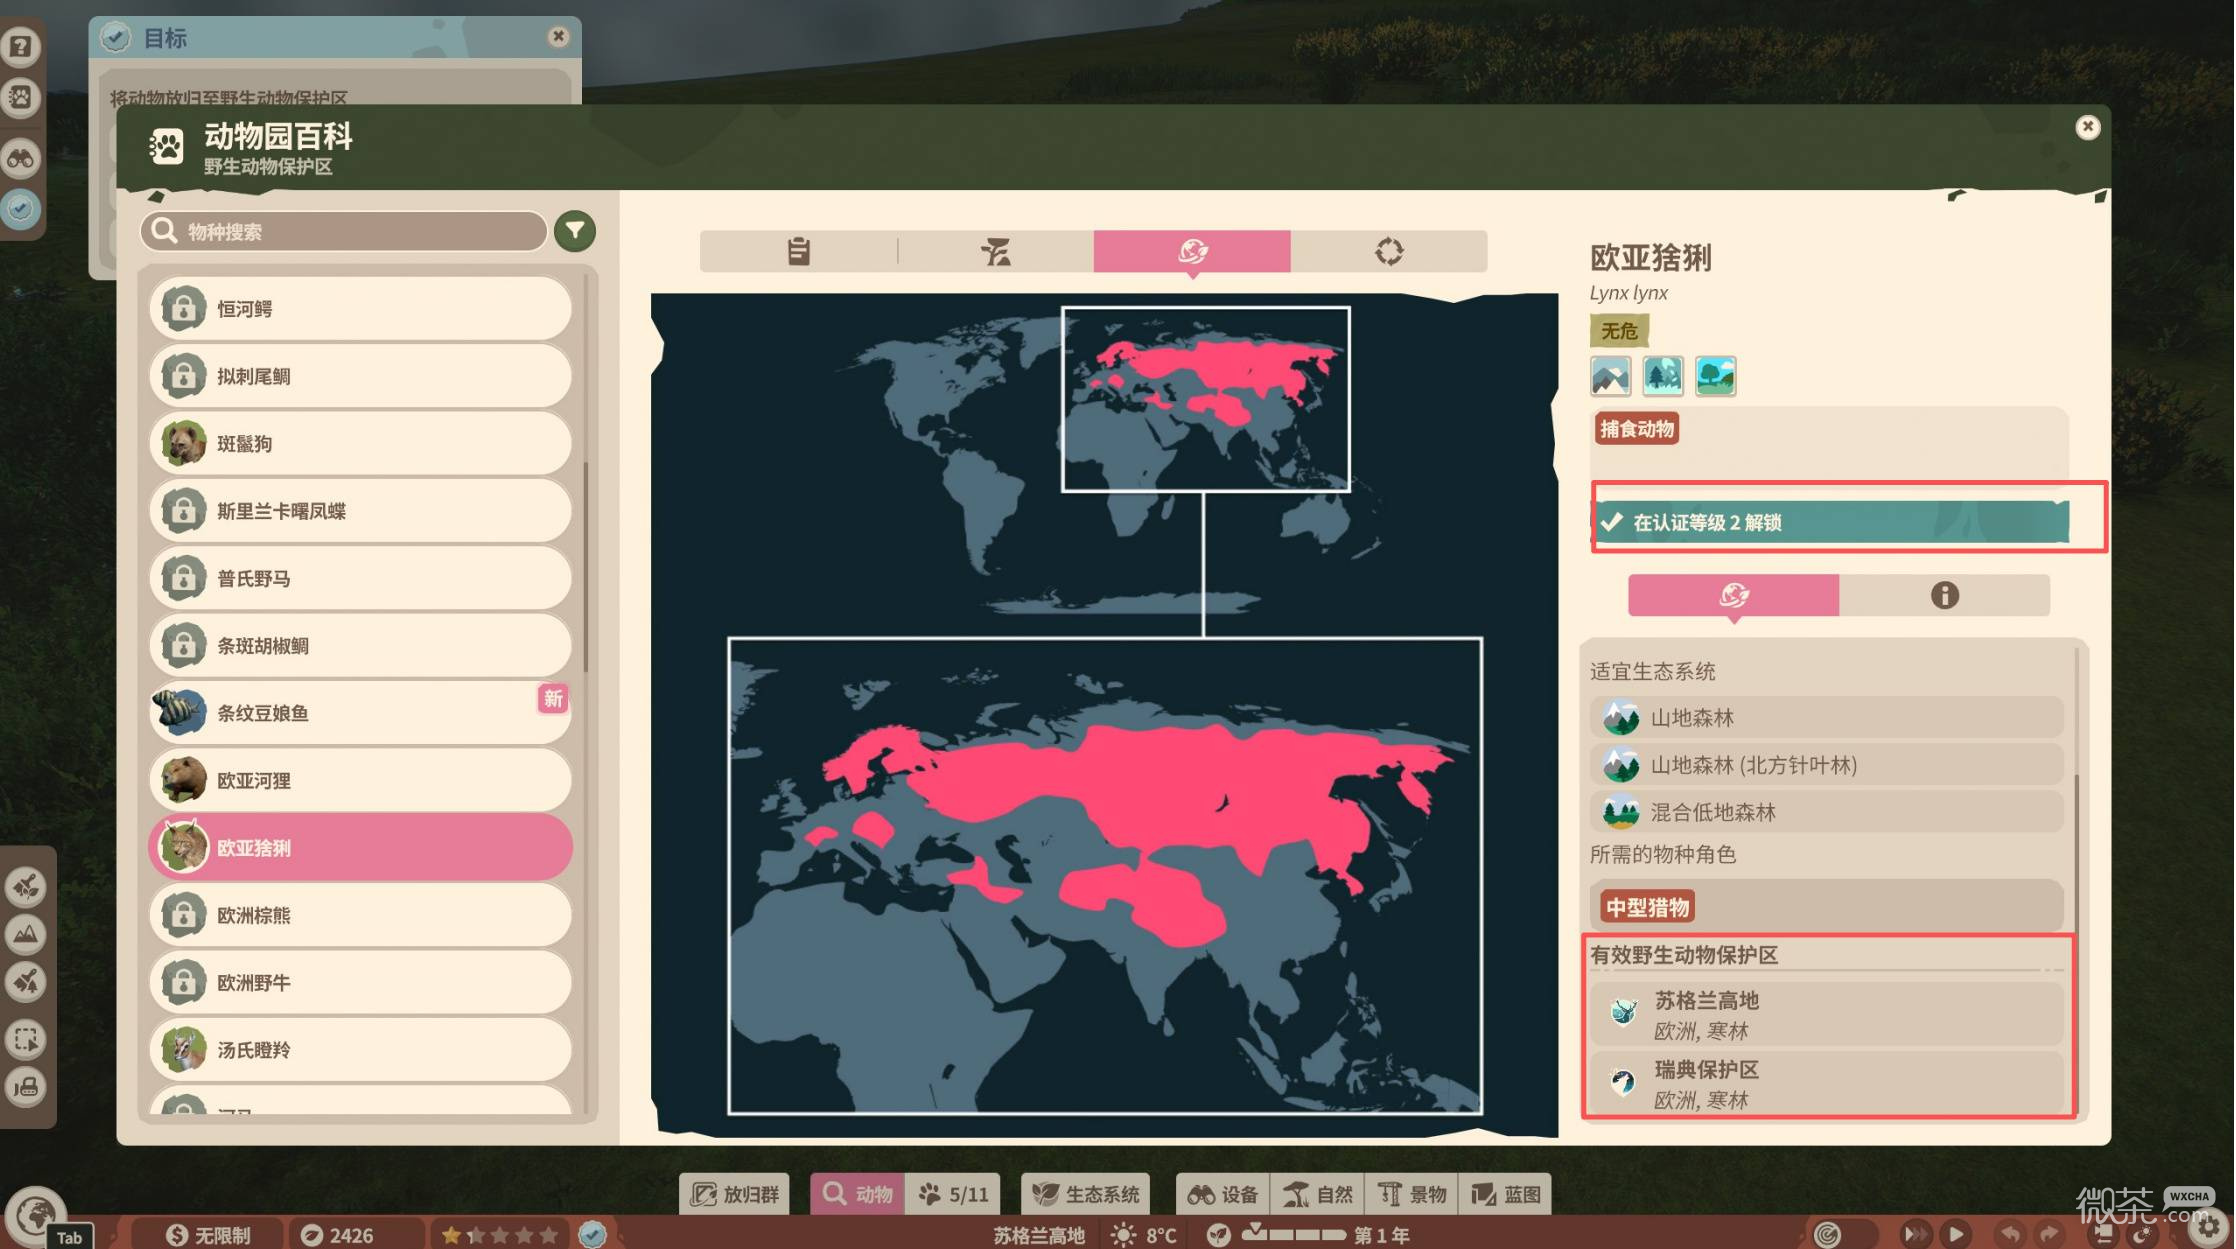Click the 捕食动物 predator tag
Viewport: 2236px width, 1249px height.
click(1636, 429)
